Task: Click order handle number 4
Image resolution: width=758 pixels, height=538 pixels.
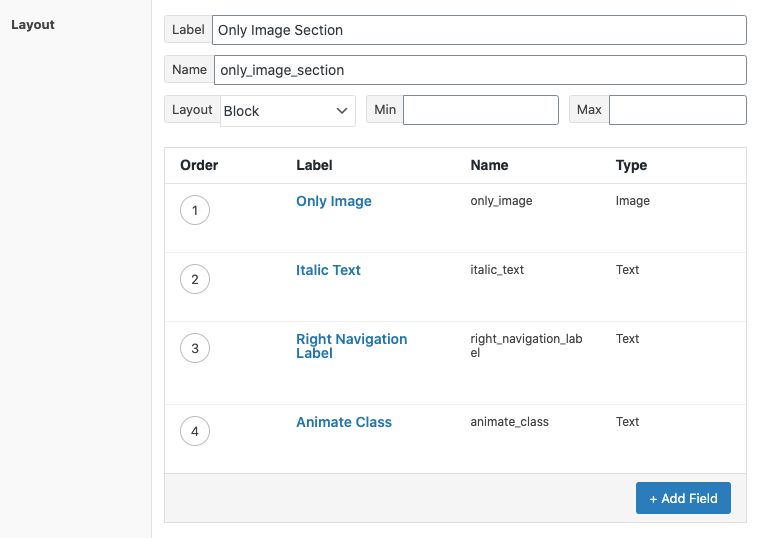Action: tap(195, 432)
